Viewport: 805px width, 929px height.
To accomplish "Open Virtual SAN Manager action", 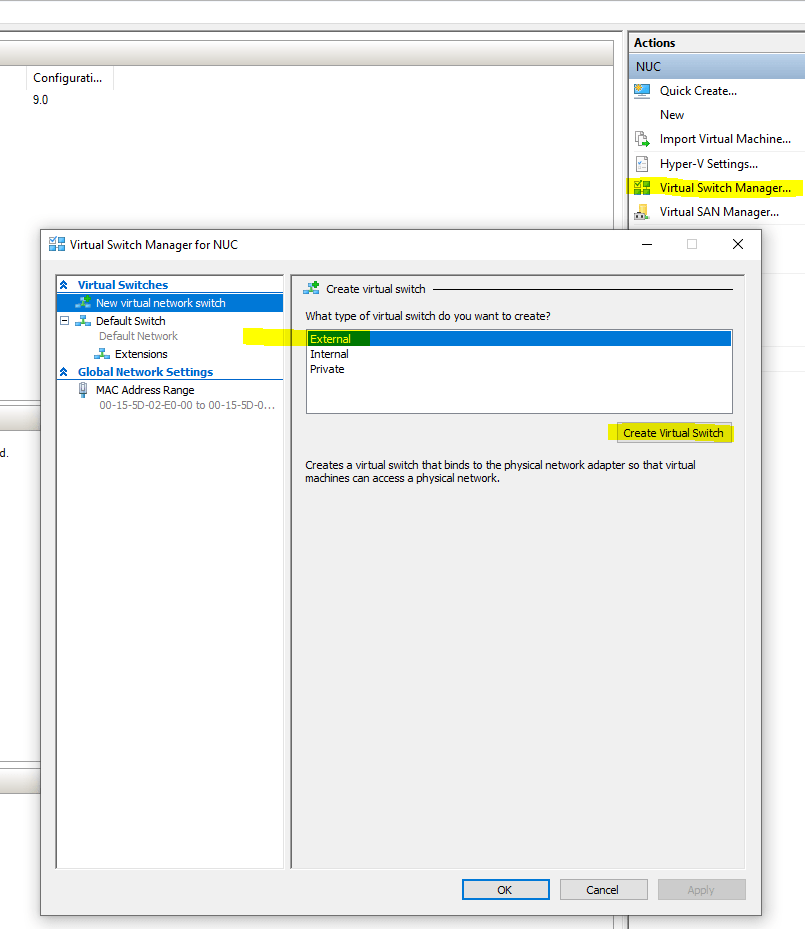I will coord(719,212).
